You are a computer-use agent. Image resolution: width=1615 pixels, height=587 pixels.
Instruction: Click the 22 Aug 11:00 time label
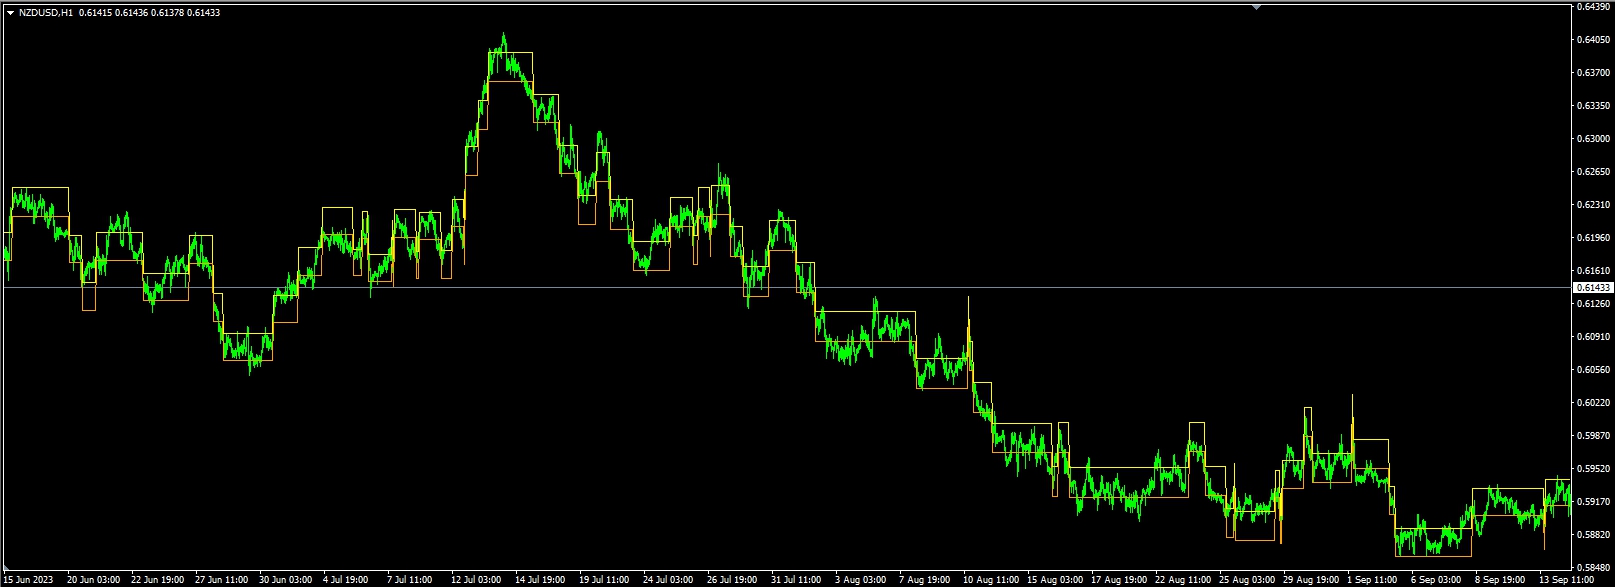point(1181,579)
